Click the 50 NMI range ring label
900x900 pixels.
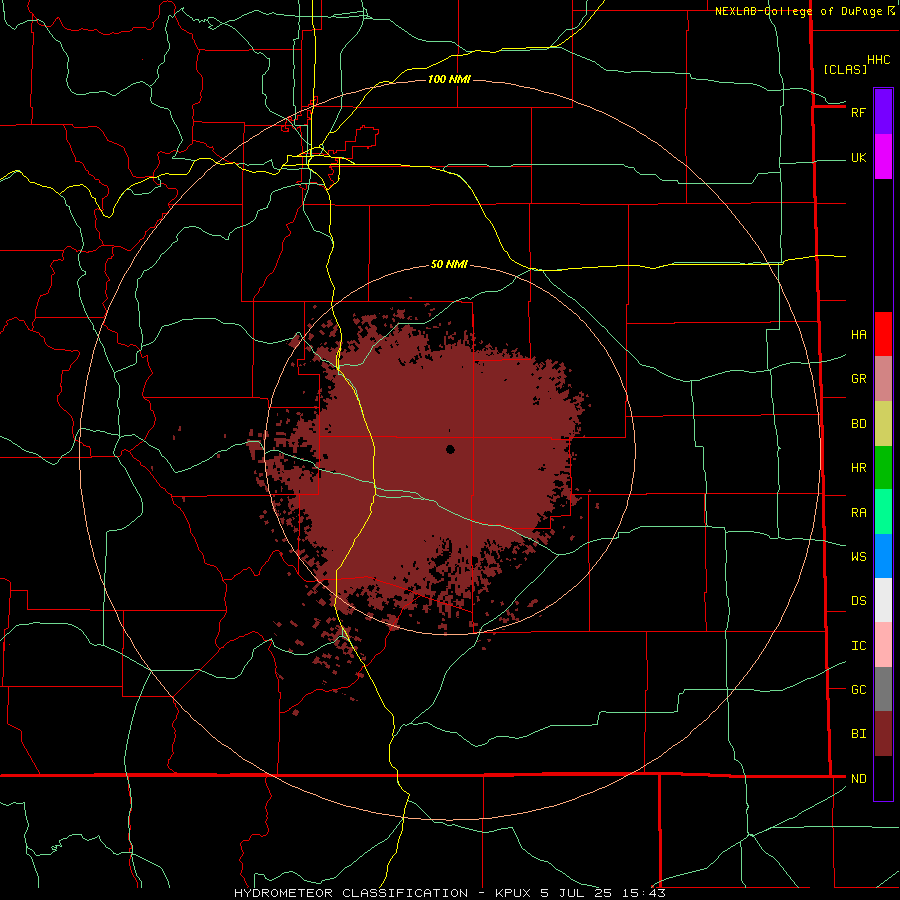[x=449, y=265]
